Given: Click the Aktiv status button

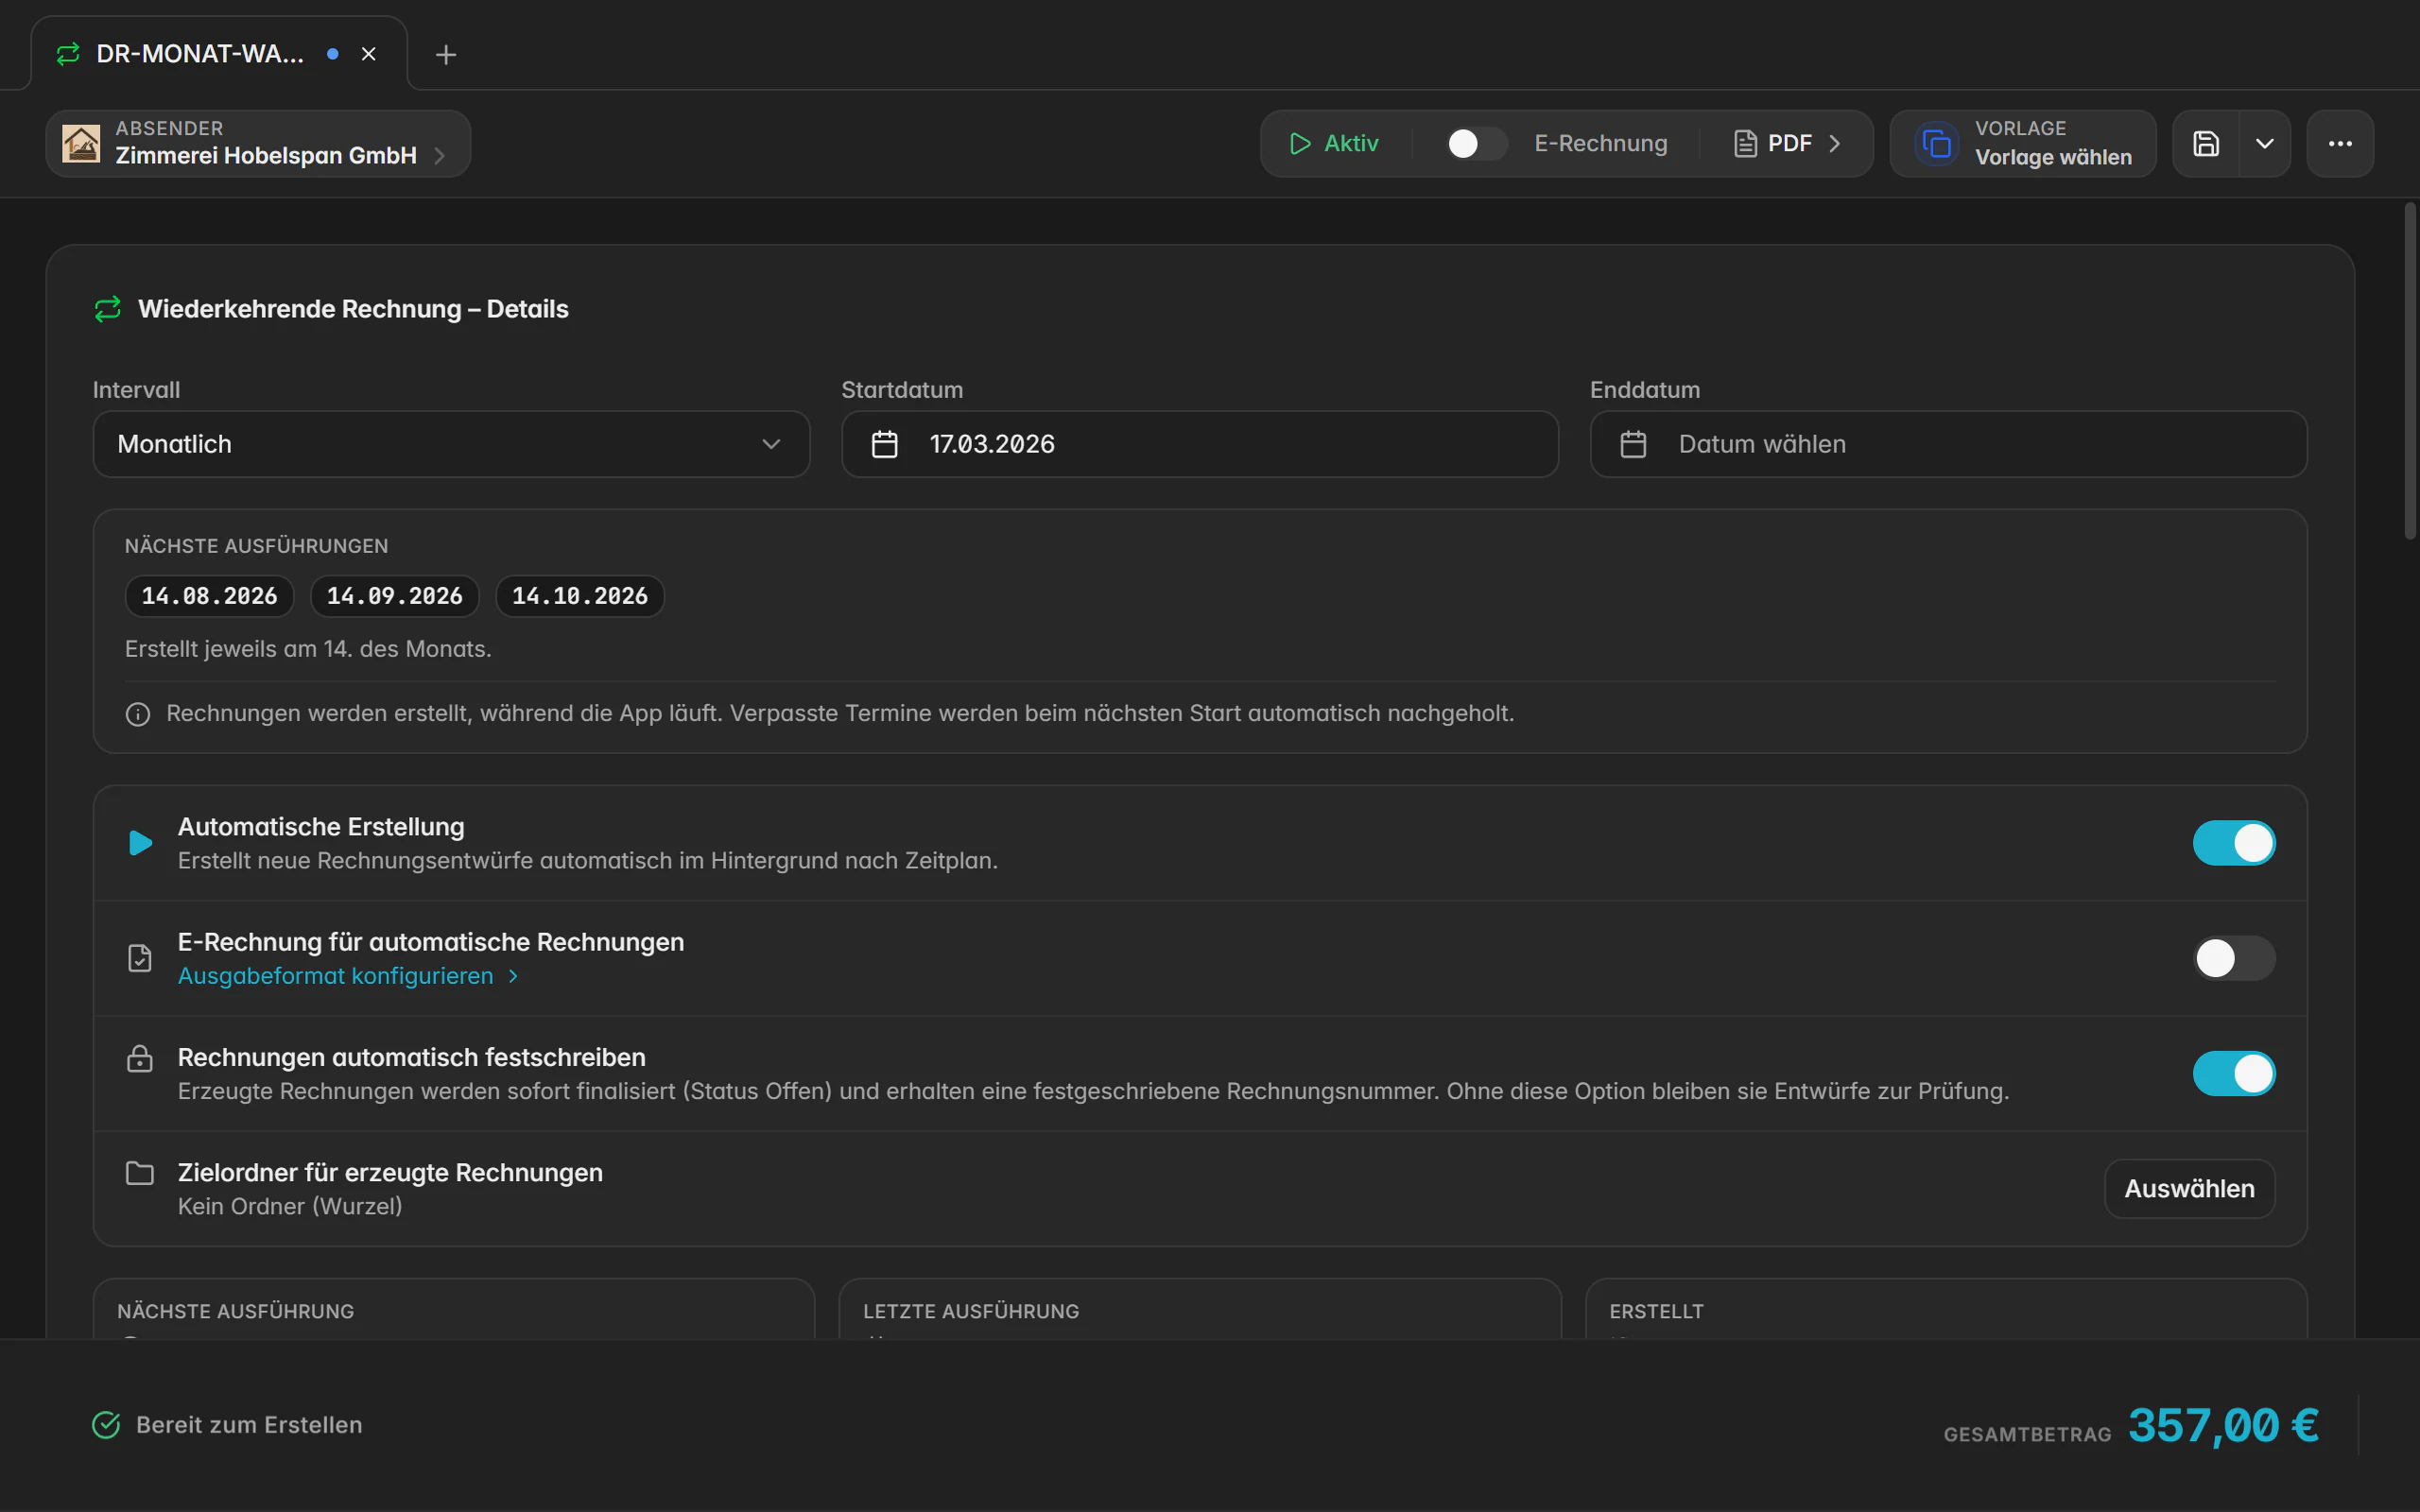Looking at the screenshot, I should tap(1335, 144).
